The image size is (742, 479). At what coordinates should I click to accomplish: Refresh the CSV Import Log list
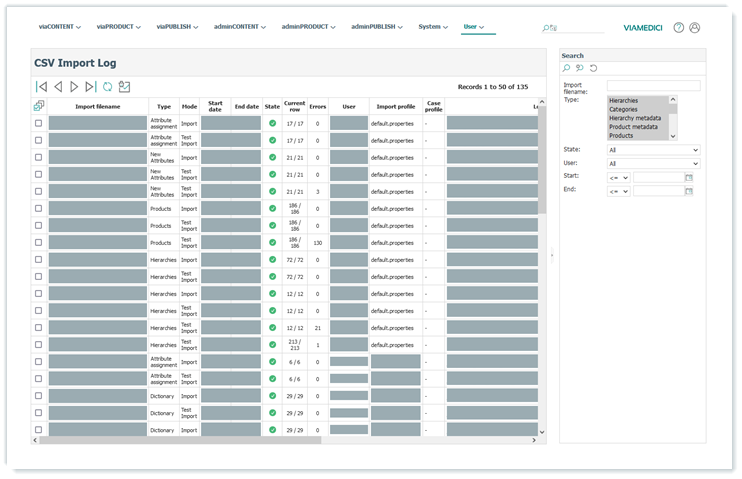(108, 87)
